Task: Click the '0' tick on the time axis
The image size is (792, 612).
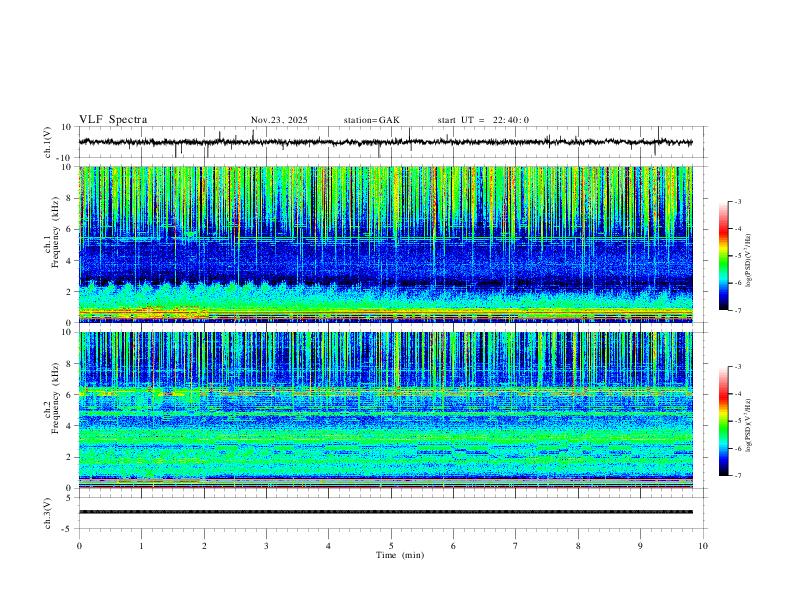Action: [x=79, y=546]
